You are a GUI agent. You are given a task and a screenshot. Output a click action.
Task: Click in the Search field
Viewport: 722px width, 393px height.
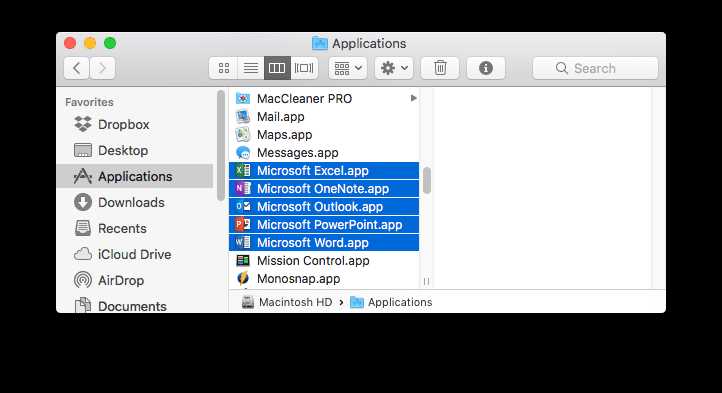pos(595,68)
